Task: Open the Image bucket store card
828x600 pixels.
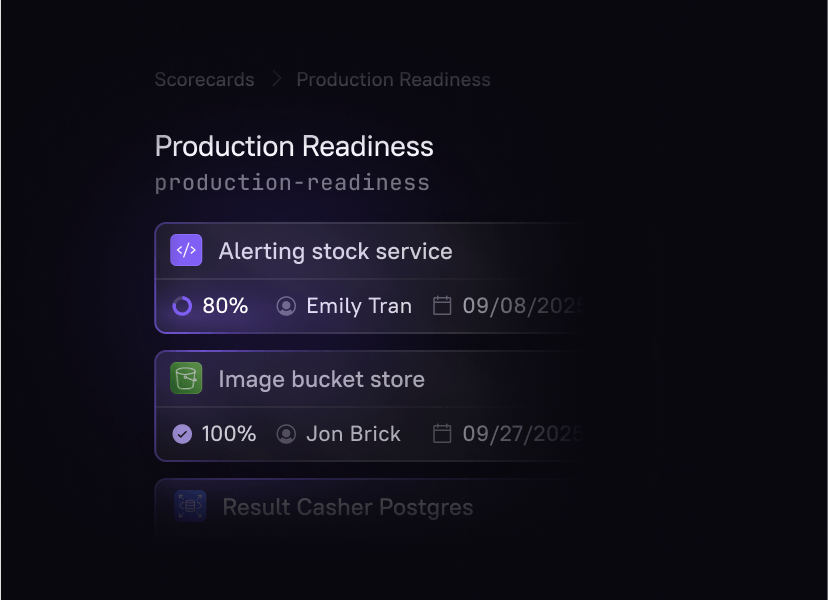Action: [321, 379]
